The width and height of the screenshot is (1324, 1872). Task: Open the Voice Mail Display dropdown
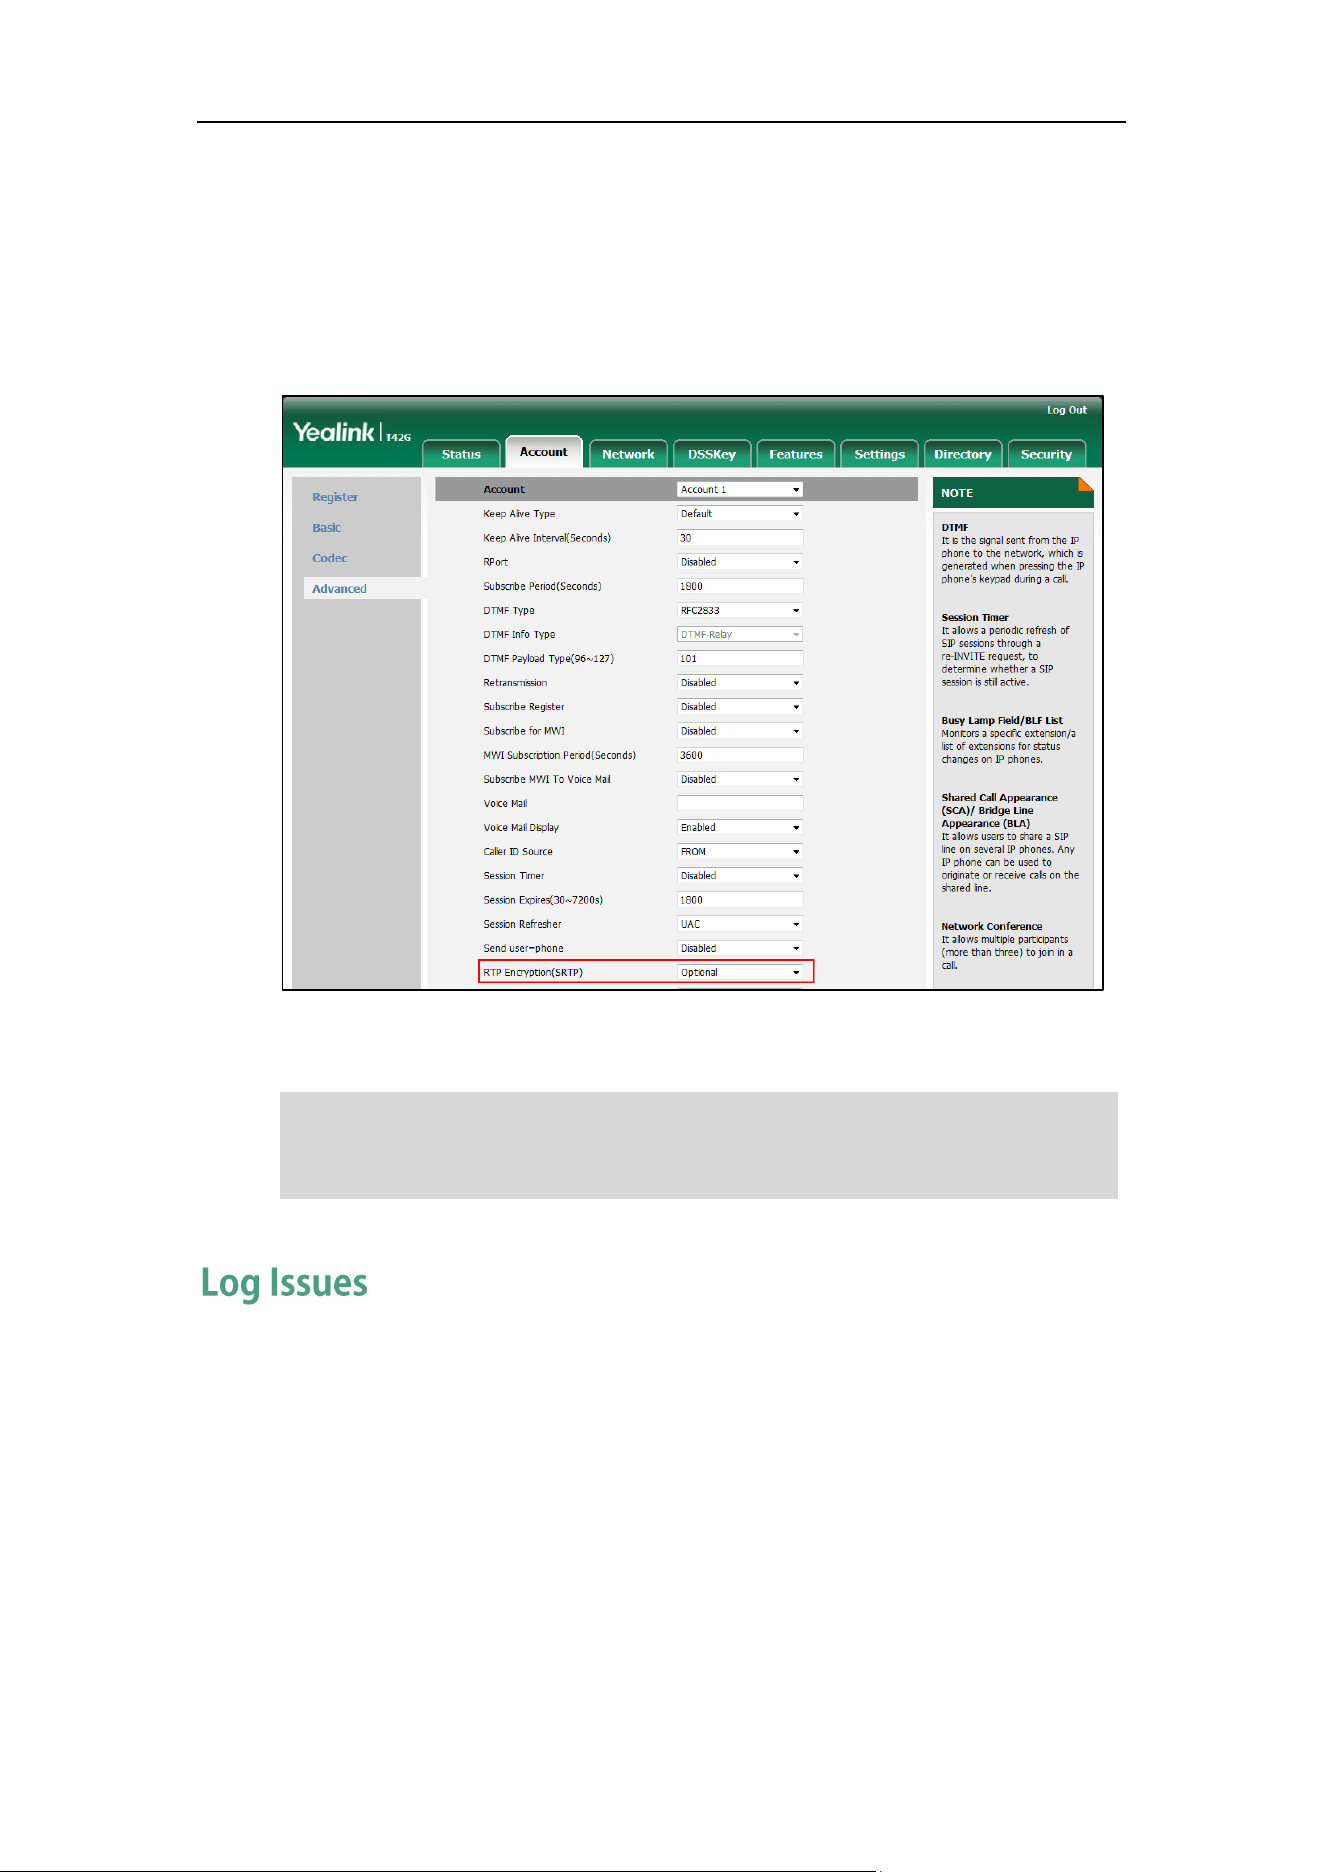click(740, 827)
